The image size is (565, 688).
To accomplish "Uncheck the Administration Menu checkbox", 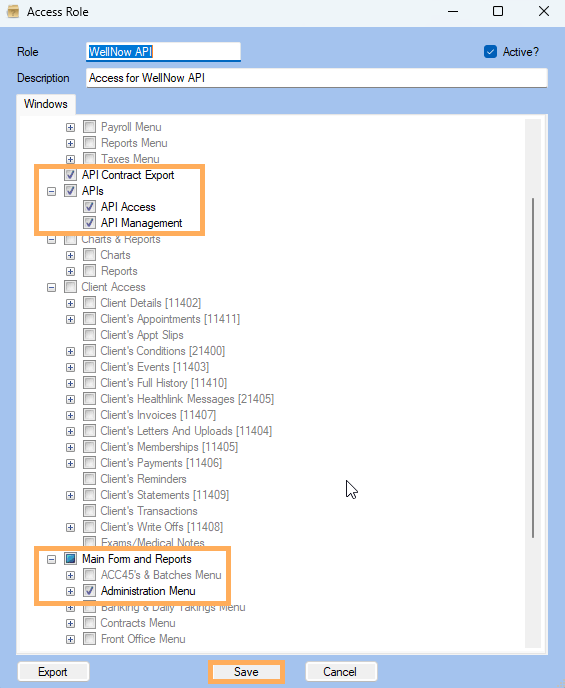I will pos(89,591).
